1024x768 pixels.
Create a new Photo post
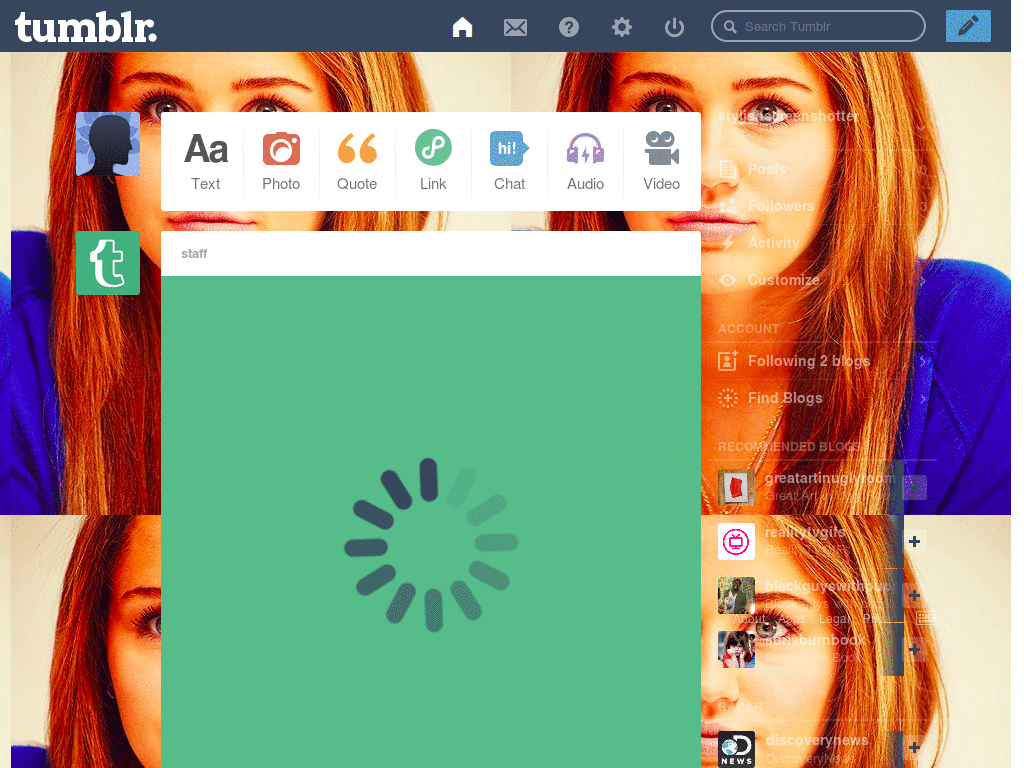click(x=281, y=161)
